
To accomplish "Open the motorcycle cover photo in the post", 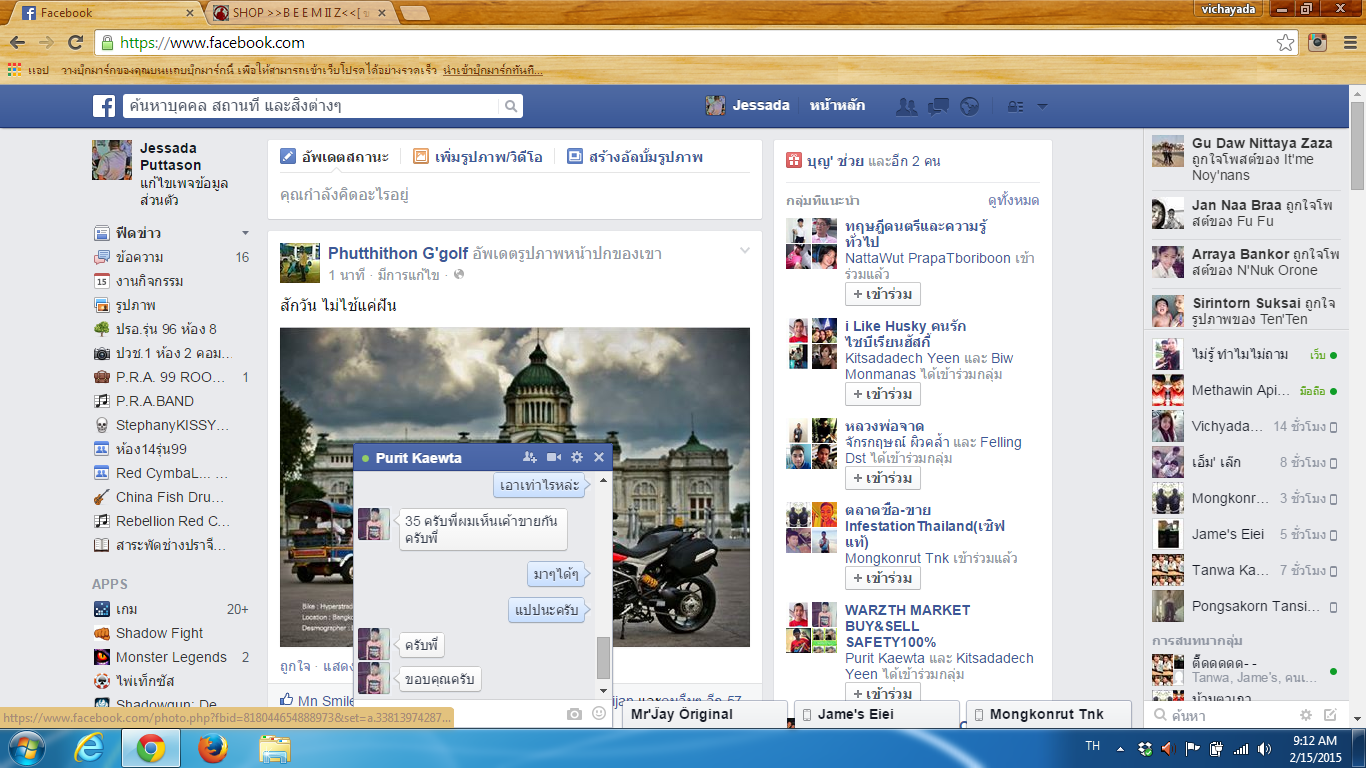I will (515, 487).
